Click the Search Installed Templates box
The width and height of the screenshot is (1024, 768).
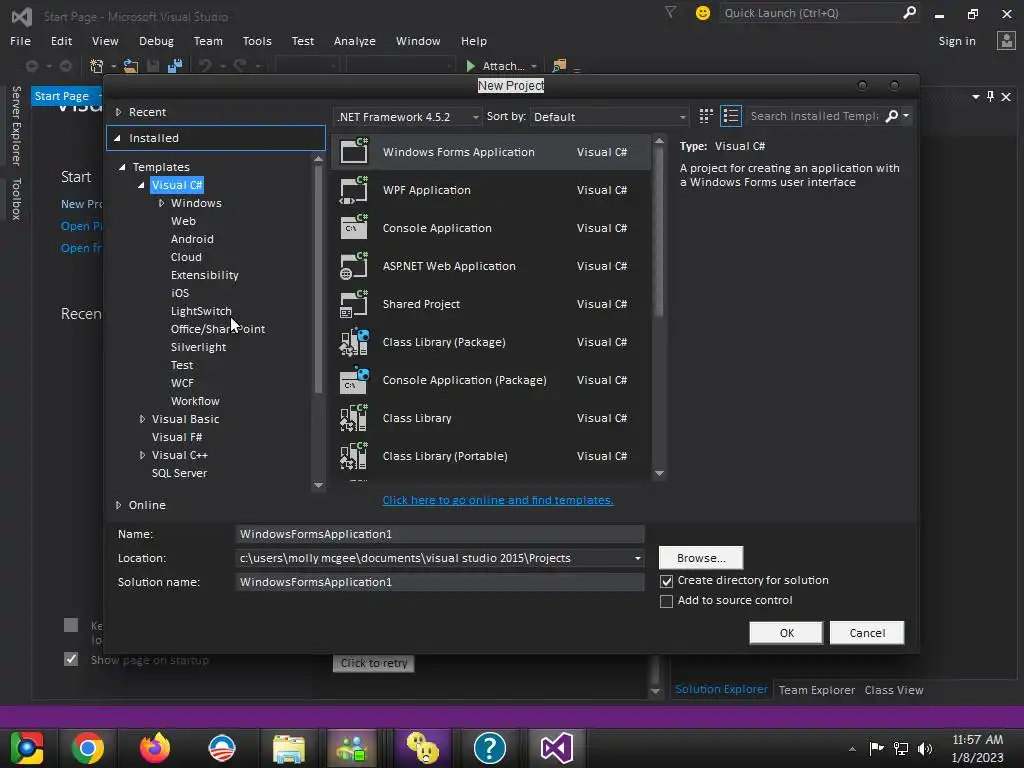[814, 116]
